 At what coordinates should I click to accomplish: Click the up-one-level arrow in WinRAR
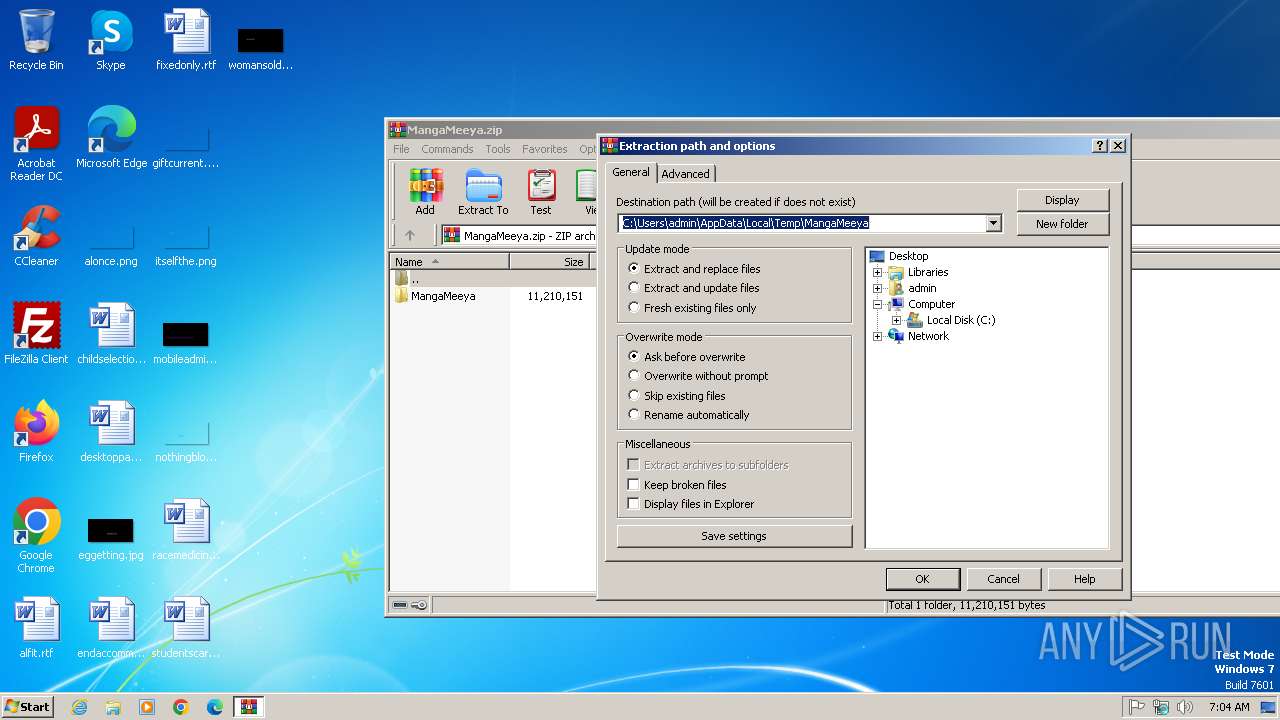pyautogui.click(x=410, y=236)
